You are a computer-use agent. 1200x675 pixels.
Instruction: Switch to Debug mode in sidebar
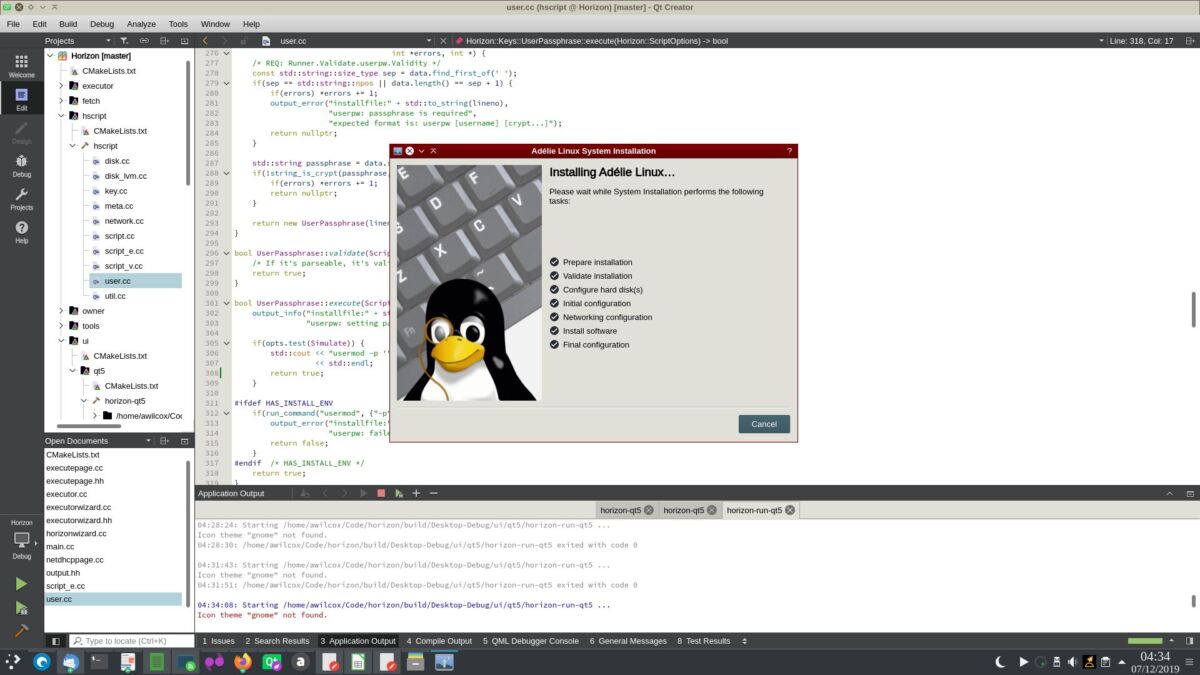[21, 165]
